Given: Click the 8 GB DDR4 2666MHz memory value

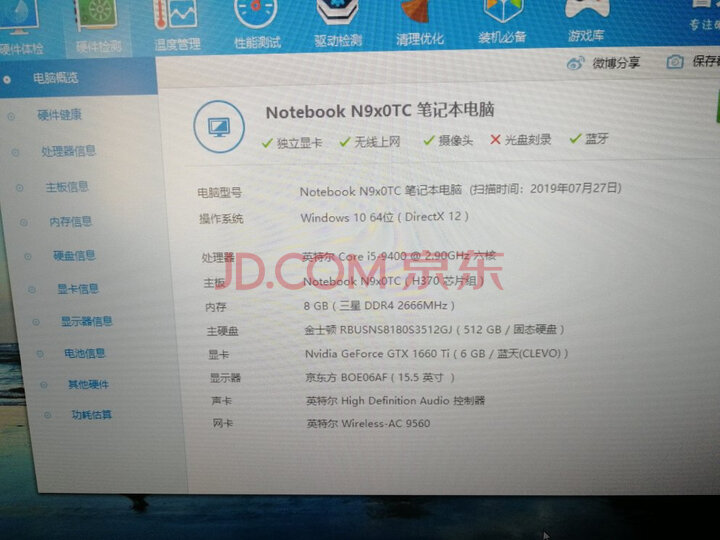Looking at the screenshot, I should pyautogui.click(x=379, y=305).
